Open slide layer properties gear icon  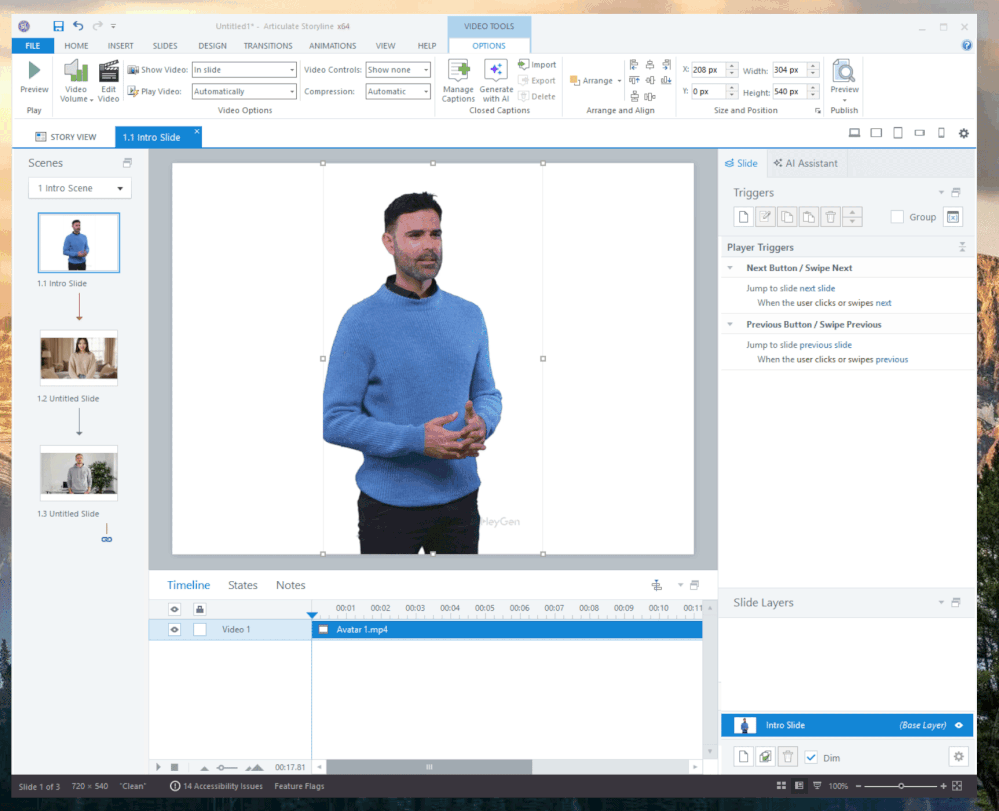(x=958, y=757)
